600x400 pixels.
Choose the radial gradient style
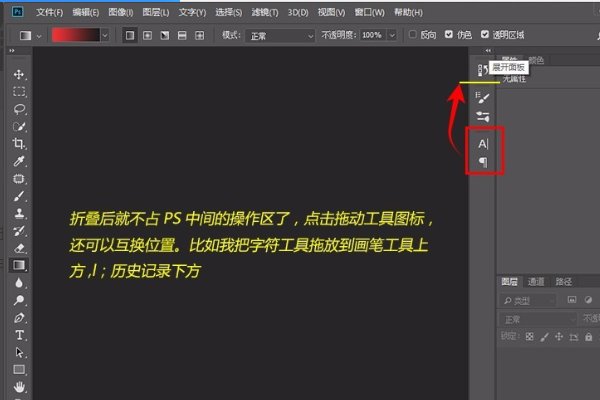pyautogui.click(x=147, y=35)
